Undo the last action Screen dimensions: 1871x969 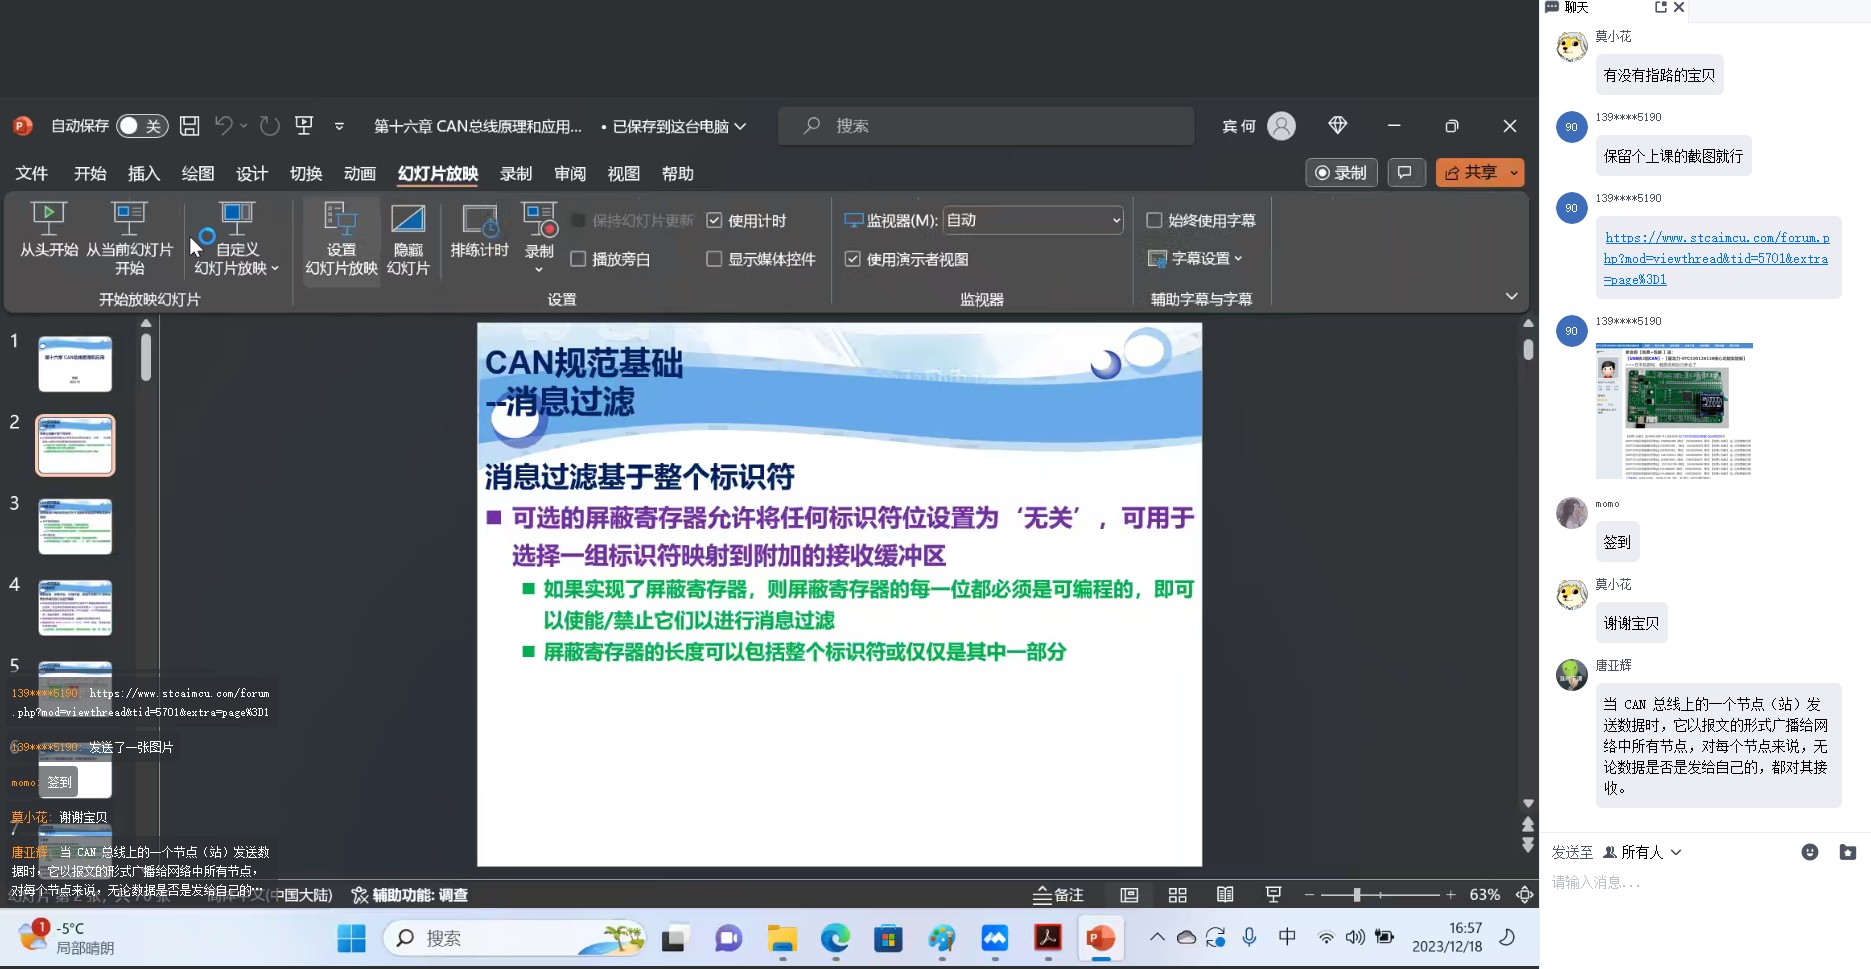[x=224, y=126]
